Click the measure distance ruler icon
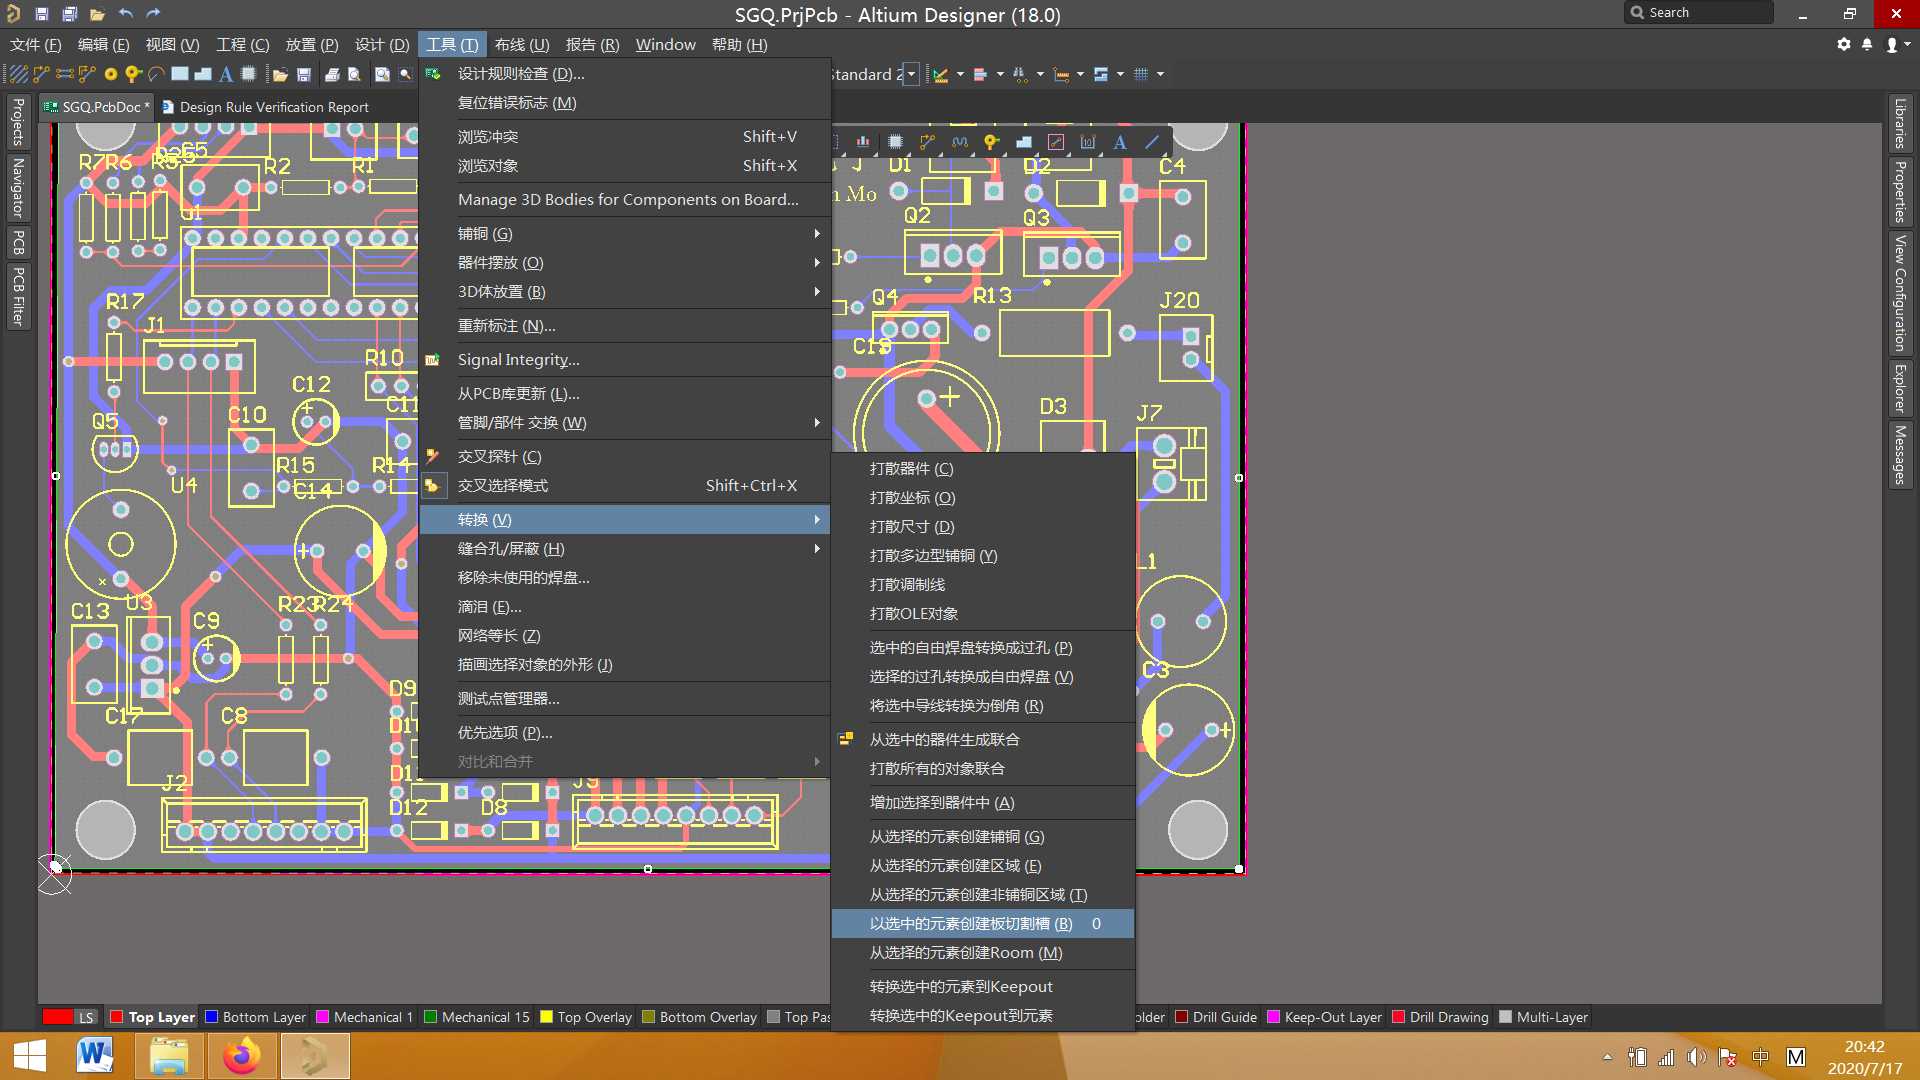This screenshot has height=1080, width=1920. tap(1061, 74)
